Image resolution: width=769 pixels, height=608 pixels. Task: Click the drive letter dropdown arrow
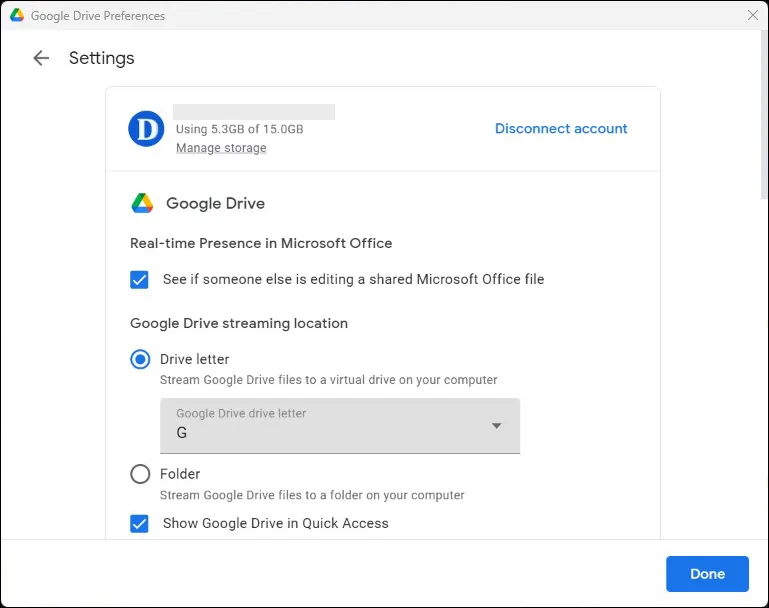pos(497,426)
